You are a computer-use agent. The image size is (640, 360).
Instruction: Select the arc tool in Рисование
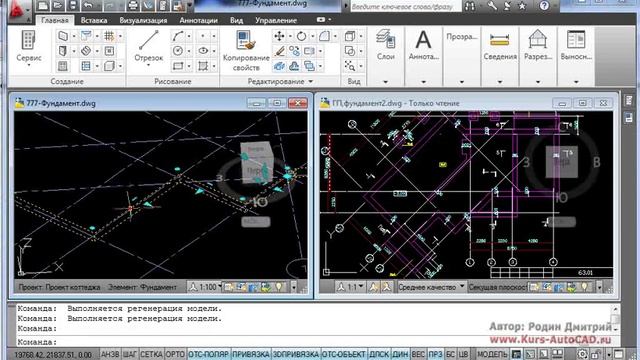tap(178, 36)
